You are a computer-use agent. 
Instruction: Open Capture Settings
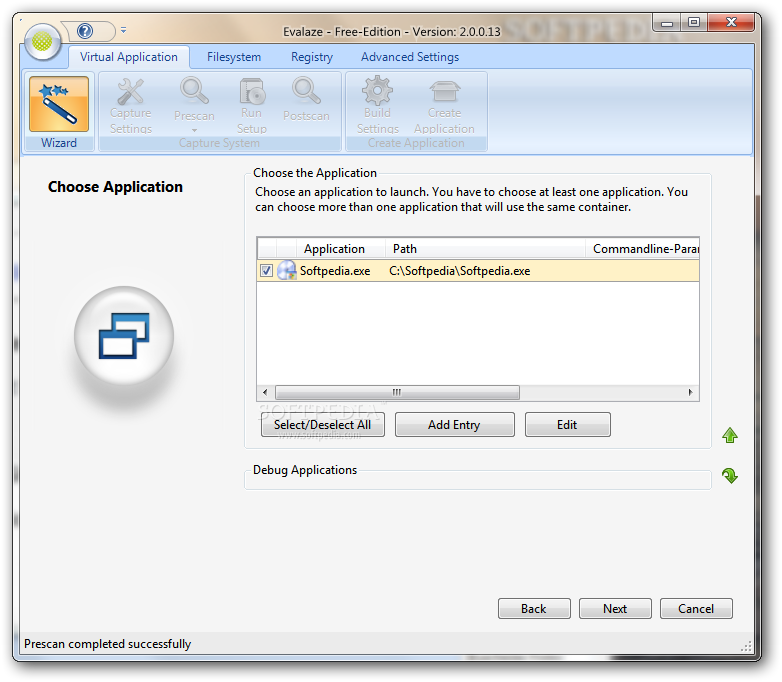click(131, 106)
